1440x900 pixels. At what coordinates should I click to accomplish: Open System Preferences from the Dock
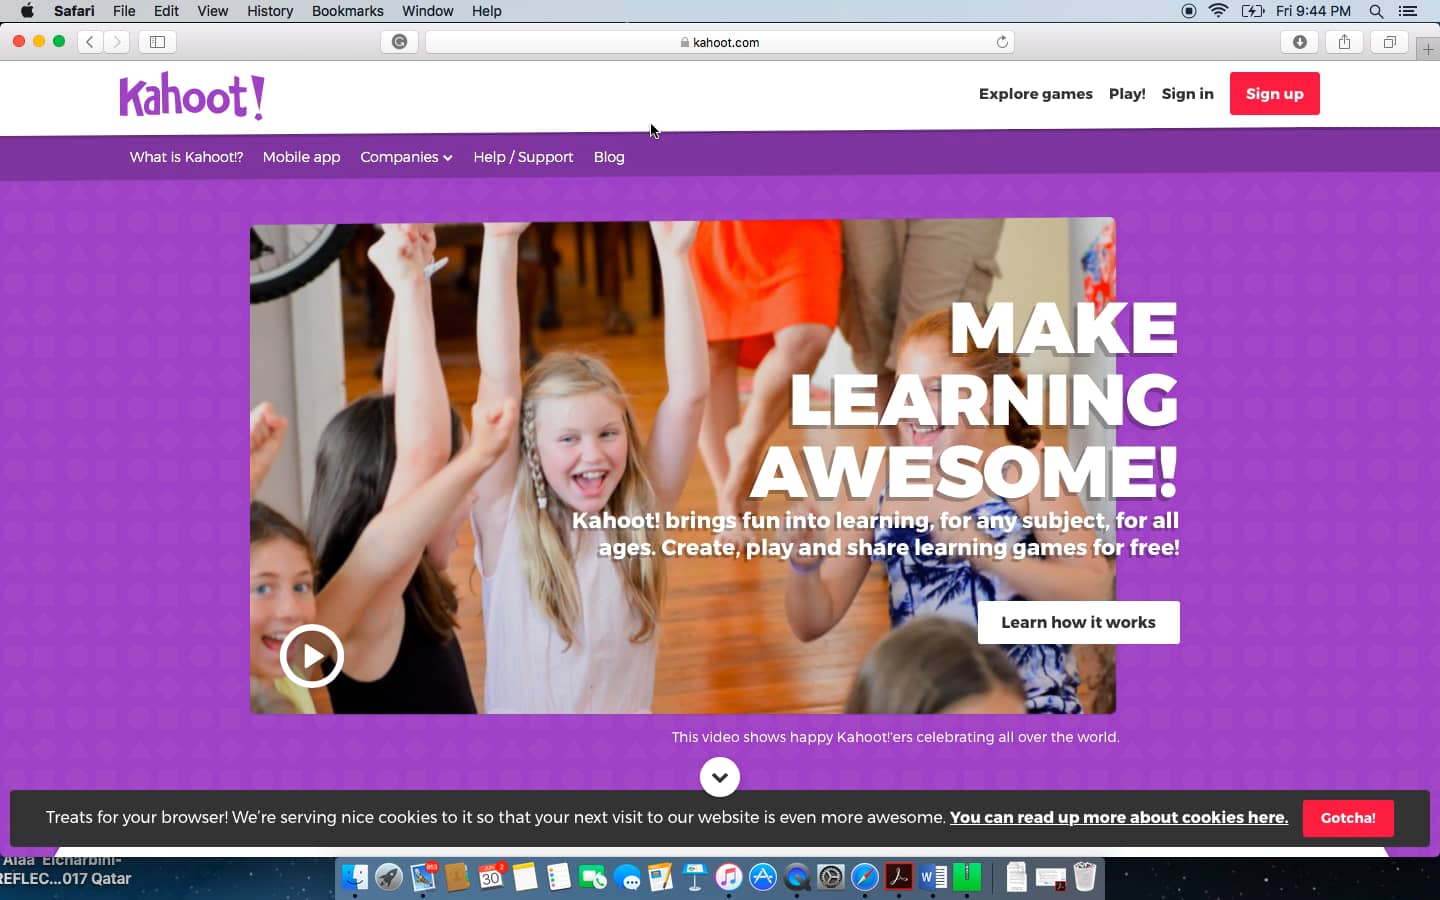tap(831, 877)
